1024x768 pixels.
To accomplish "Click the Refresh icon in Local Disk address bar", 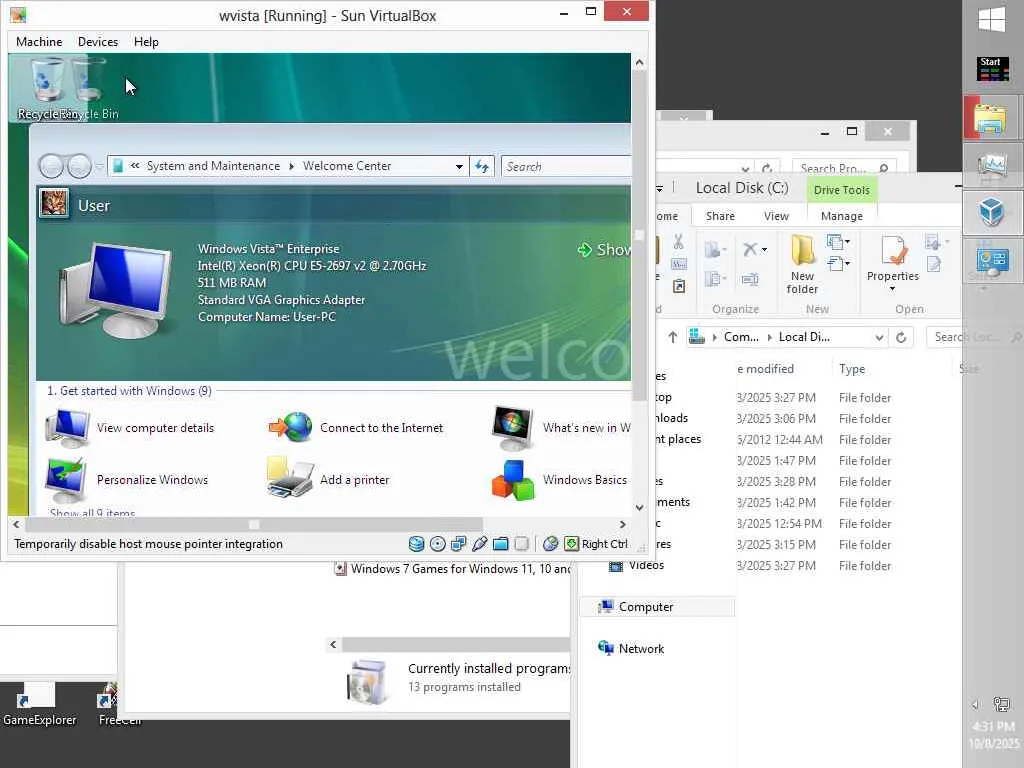I will pyautogui.click(x=901, y=337).
